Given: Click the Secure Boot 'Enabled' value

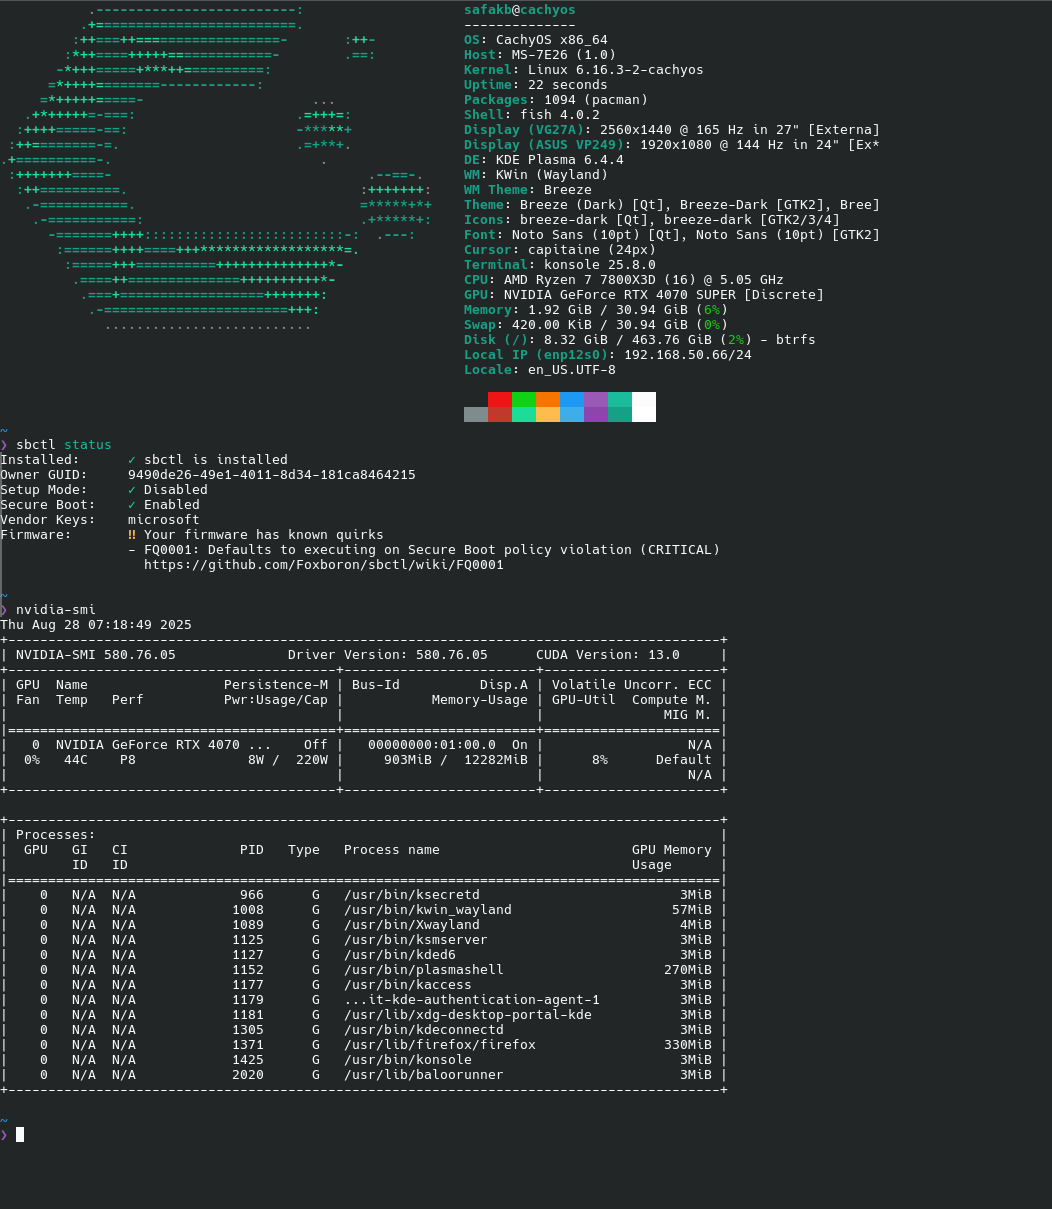Looking at the screenshot, I should pyautogui.click(x=172, y=505).
